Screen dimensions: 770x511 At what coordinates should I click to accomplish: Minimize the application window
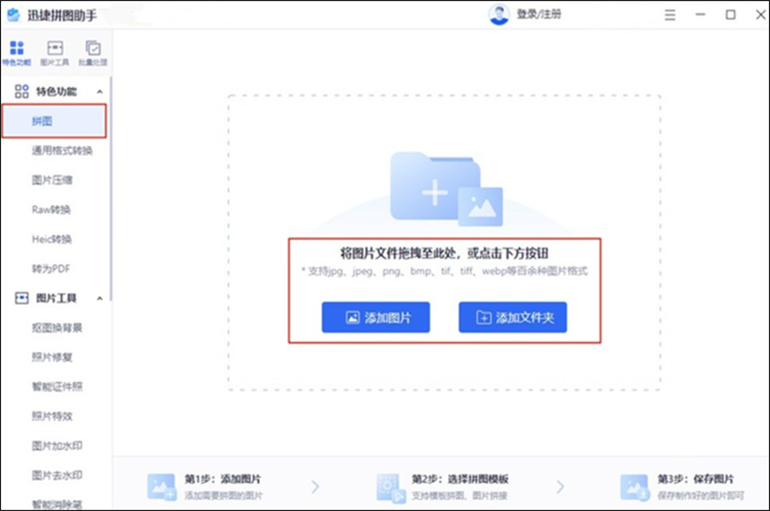[700, 15]
